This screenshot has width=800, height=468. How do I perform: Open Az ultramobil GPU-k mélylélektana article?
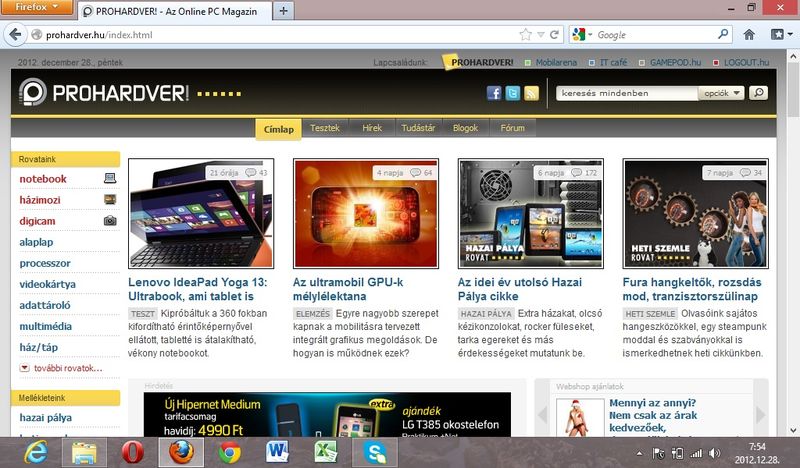pyautogui.click(x=348, y=289)
